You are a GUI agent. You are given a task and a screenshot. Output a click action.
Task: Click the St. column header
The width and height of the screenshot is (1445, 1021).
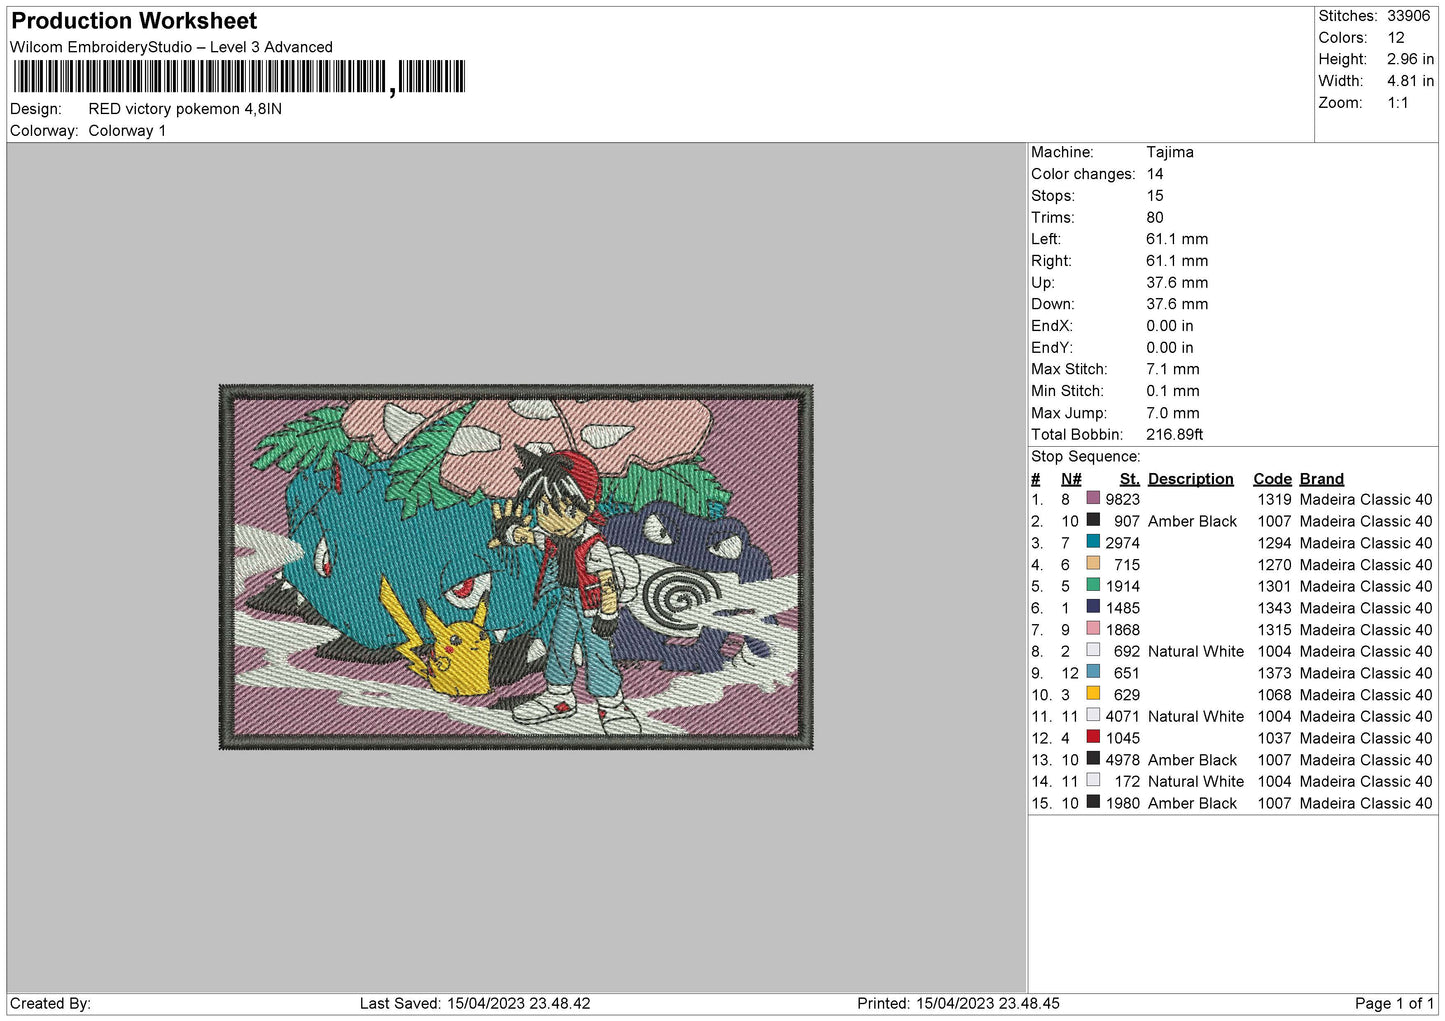1130,479
